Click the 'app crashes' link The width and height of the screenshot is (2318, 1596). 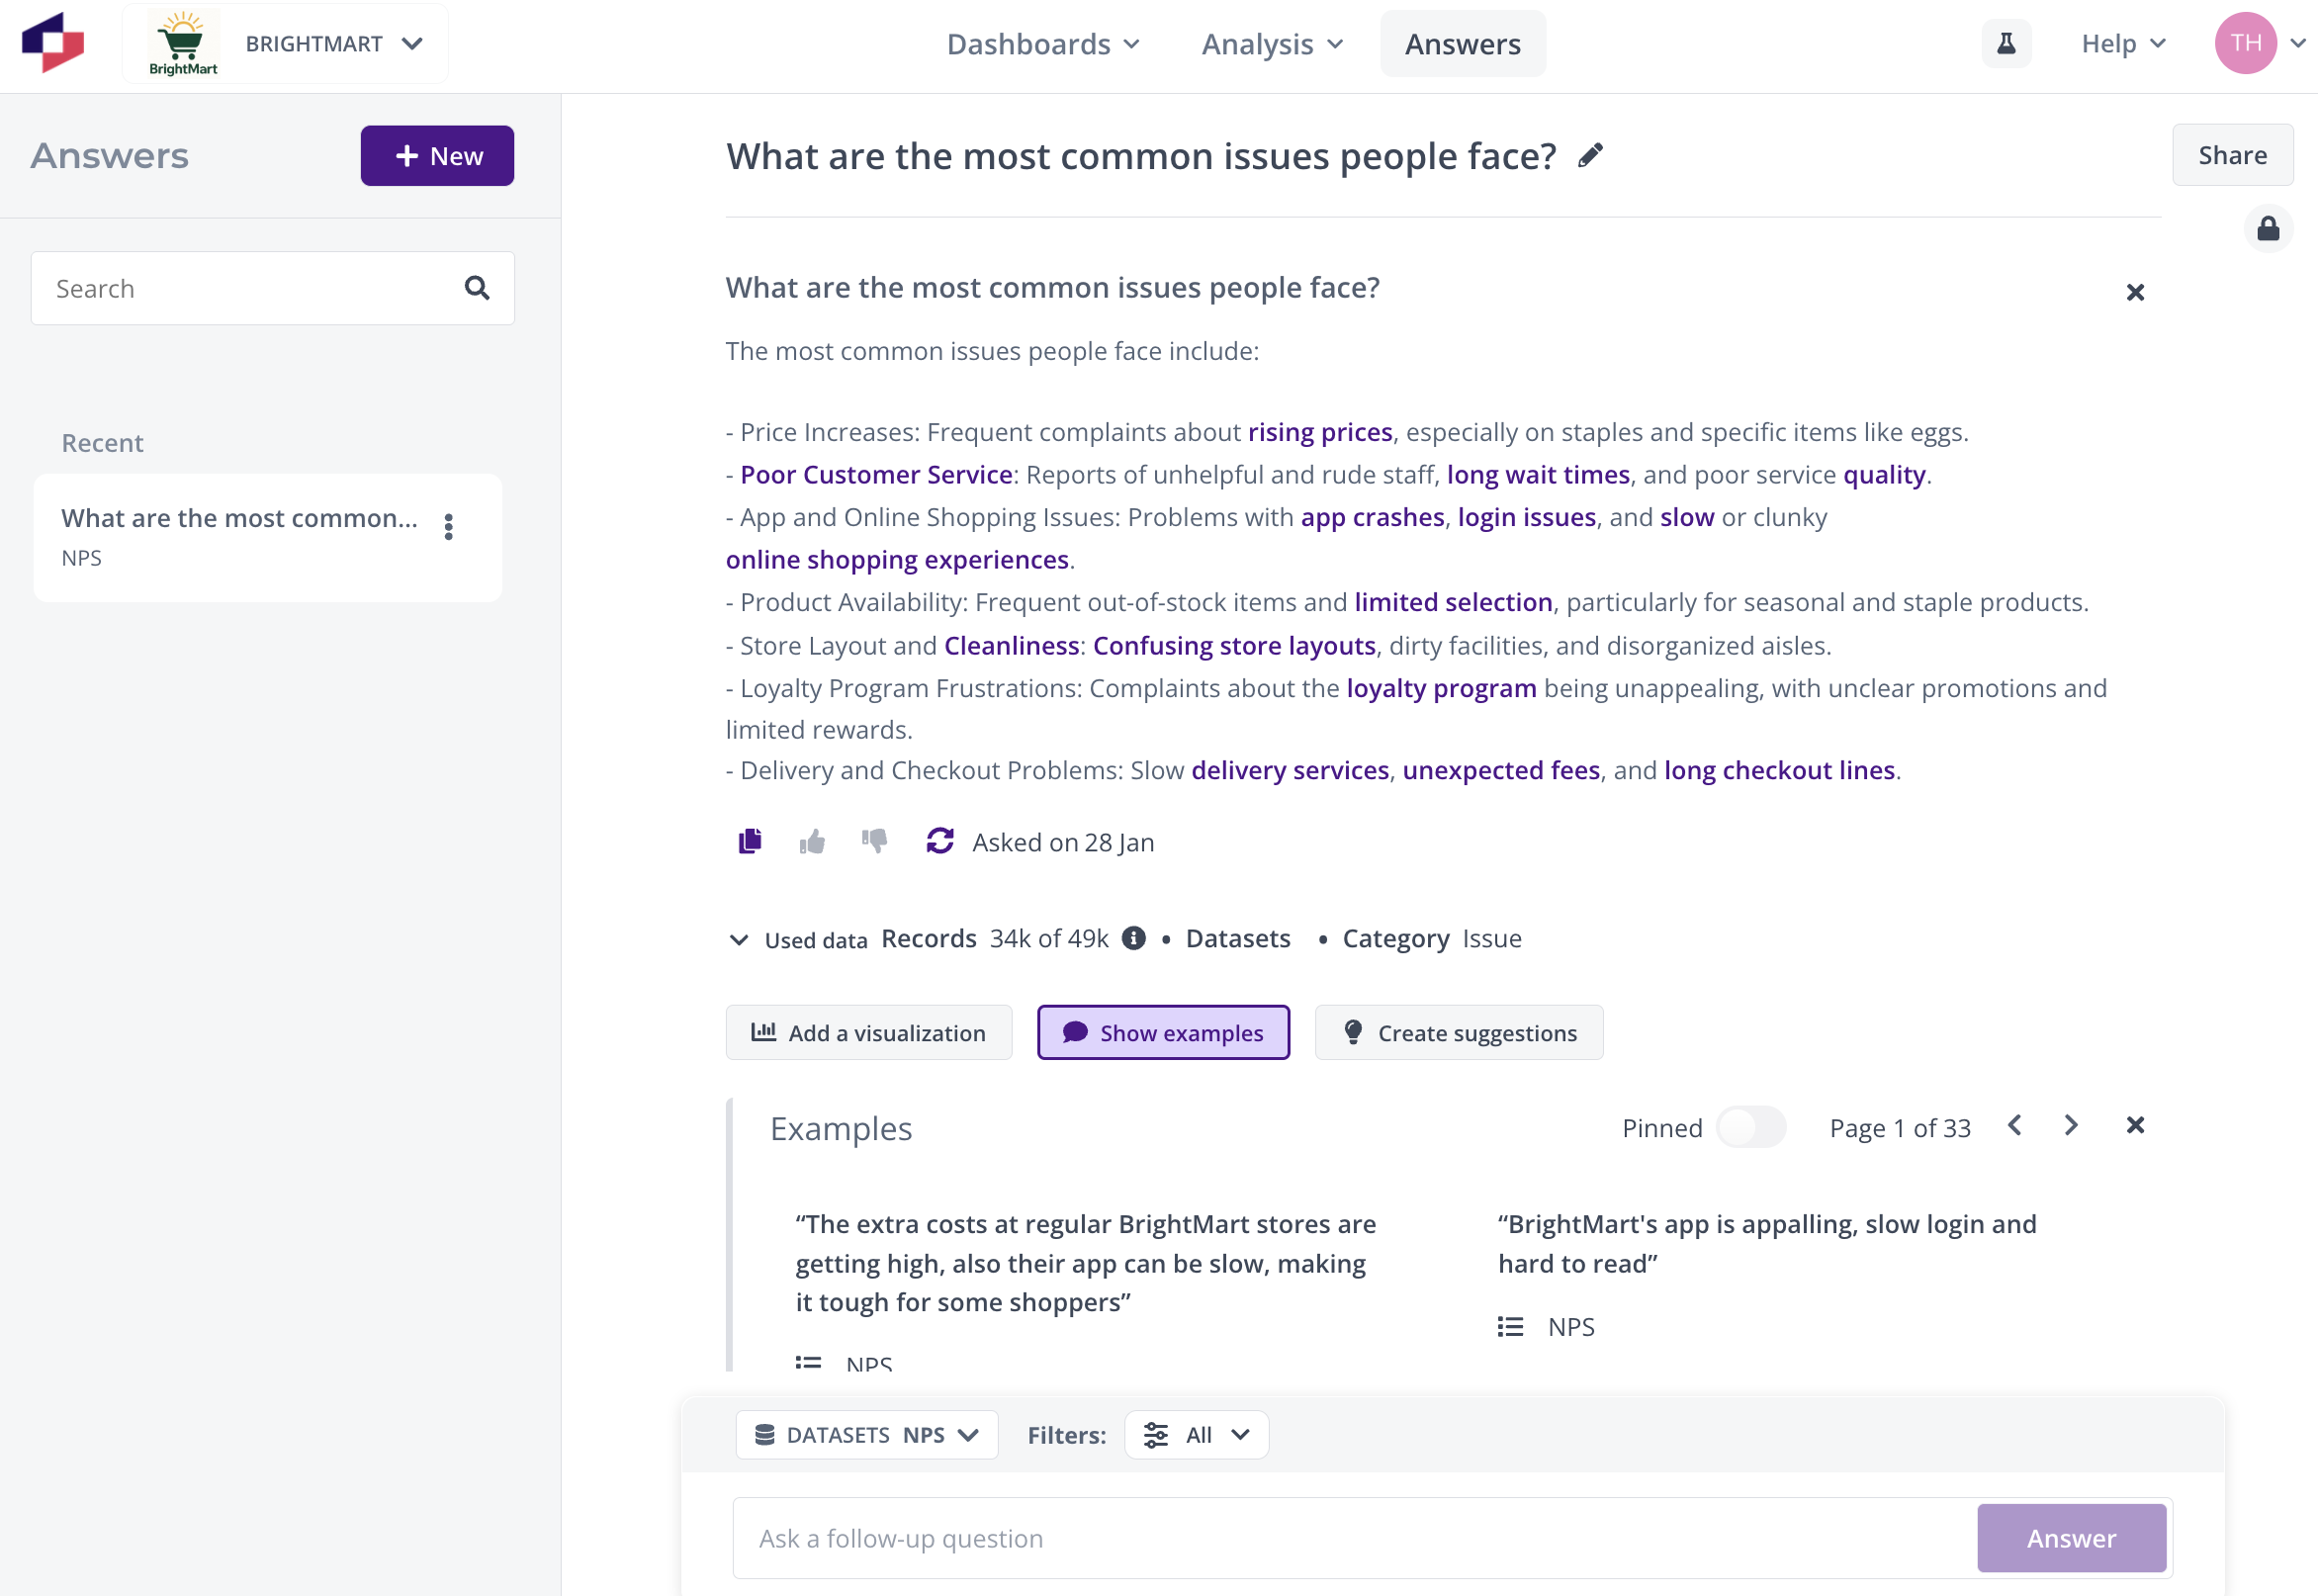click(1372, 517)
